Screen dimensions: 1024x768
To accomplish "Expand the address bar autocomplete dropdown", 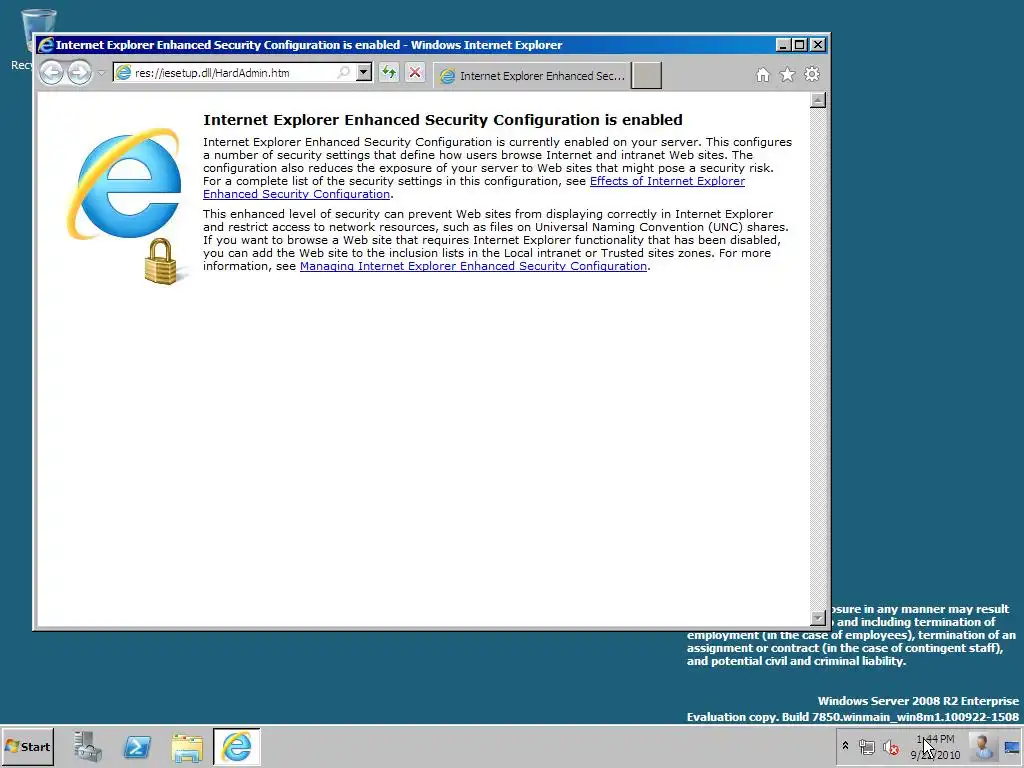I will [364, 72].
